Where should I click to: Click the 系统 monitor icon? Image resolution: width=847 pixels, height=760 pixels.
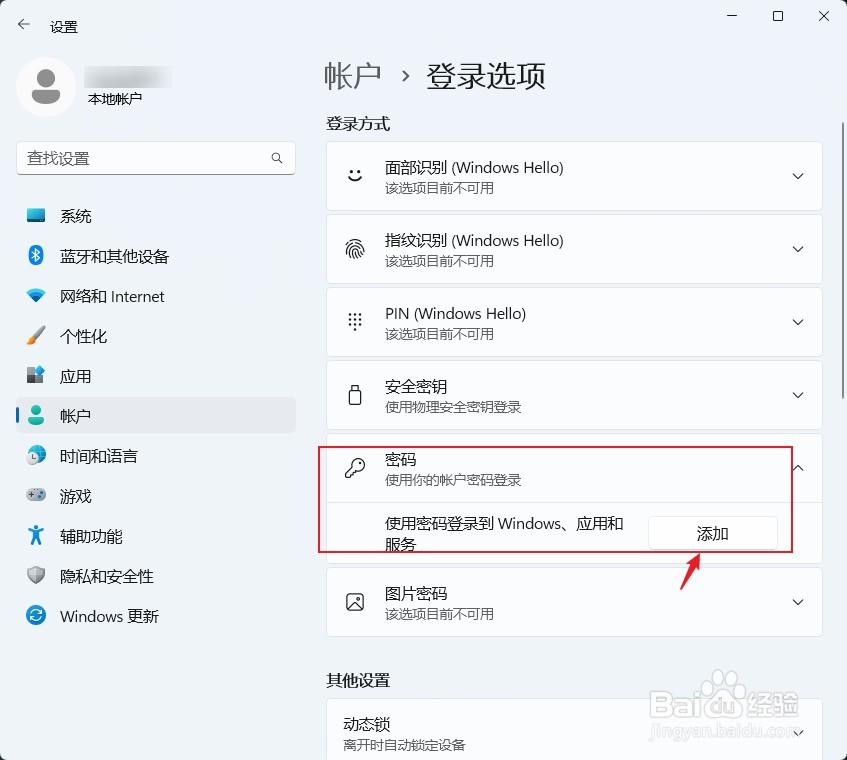tap(36, 216)
